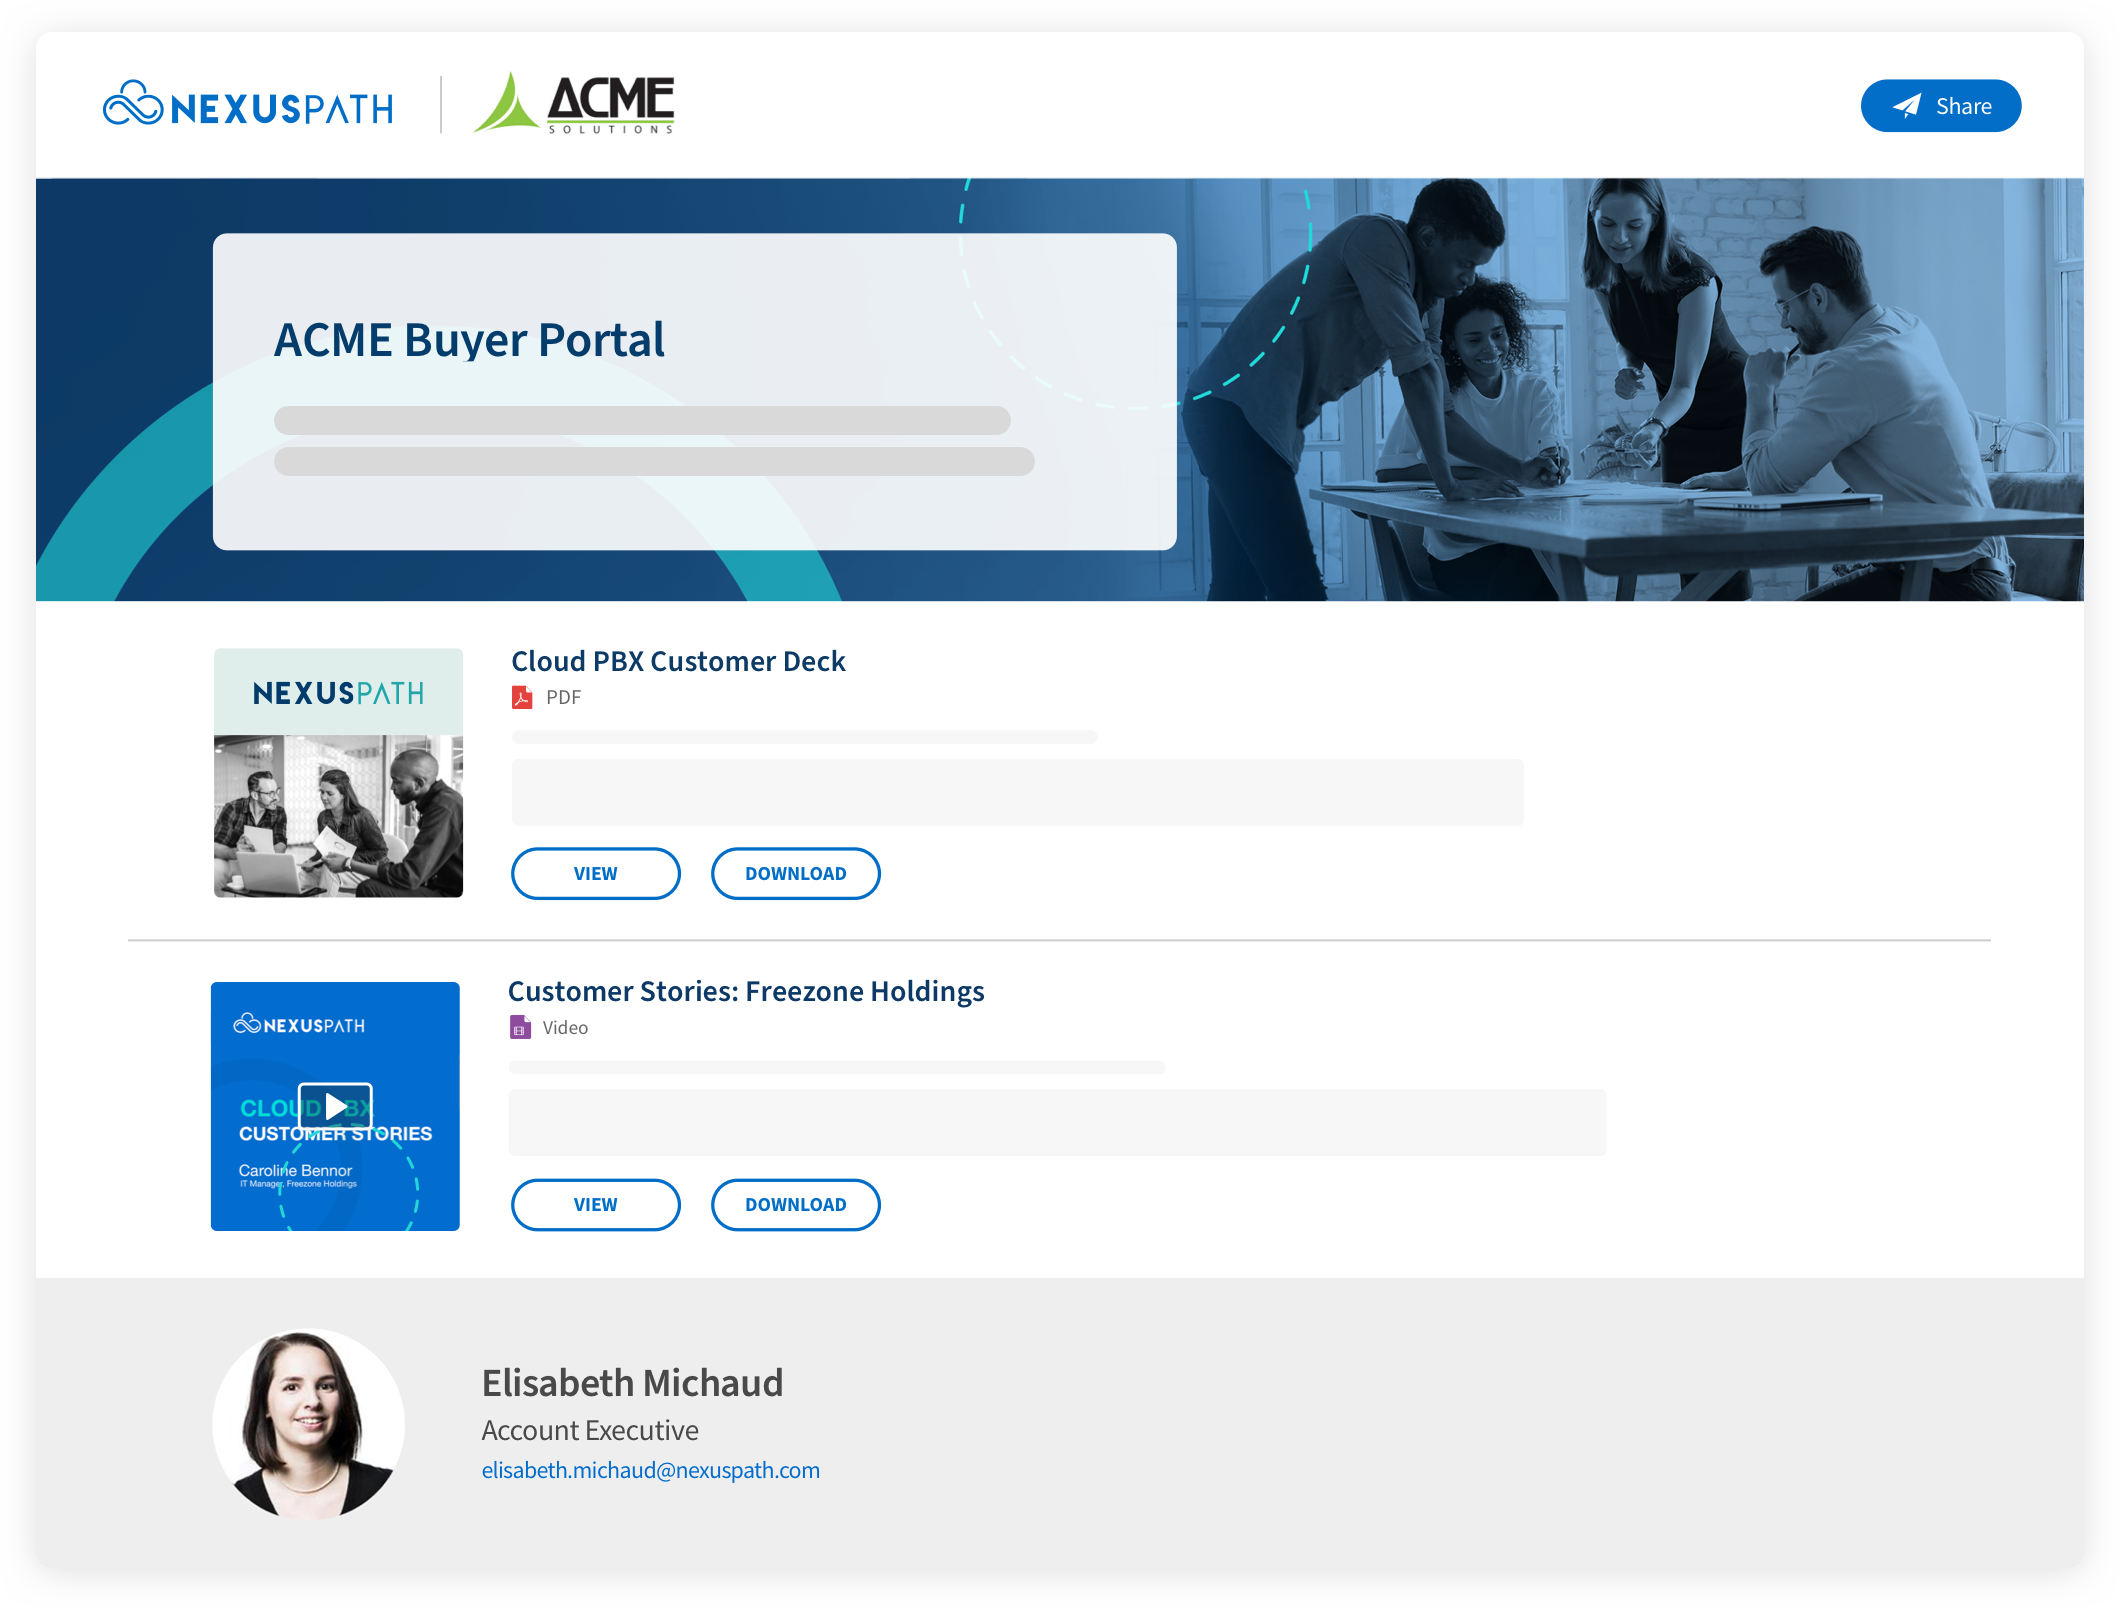The height and width of the screenshot is (1608, 2120).
Task: Download the Cloud PBX Customer Deck
Action: tap(796, 874)
